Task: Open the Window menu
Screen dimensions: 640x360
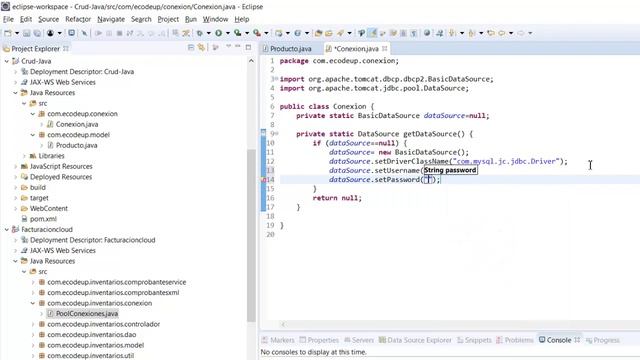Action: point(215,19)
